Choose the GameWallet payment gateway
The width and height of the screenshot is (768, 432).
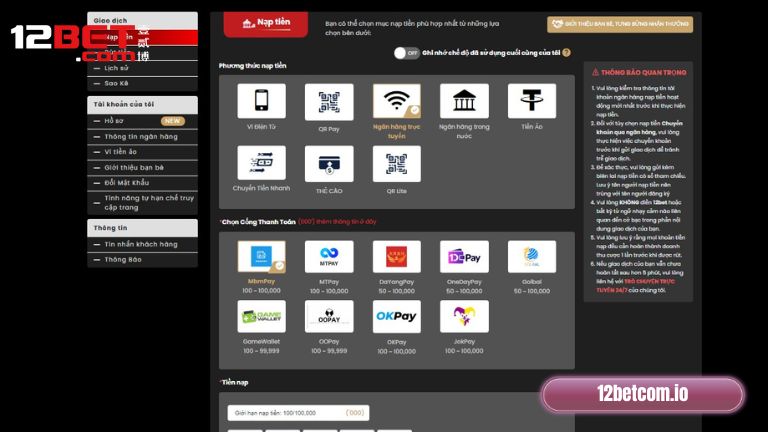[x=261, y=317]
